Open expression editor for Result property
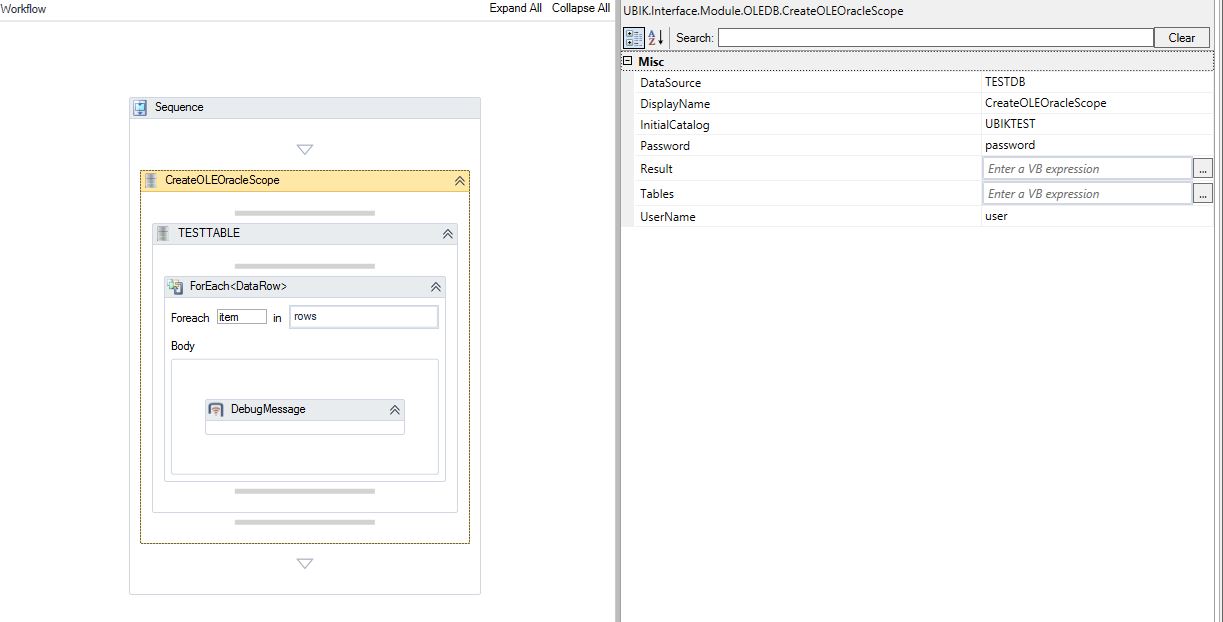Screen dimensions: 1223x622 click(1202, 169)
